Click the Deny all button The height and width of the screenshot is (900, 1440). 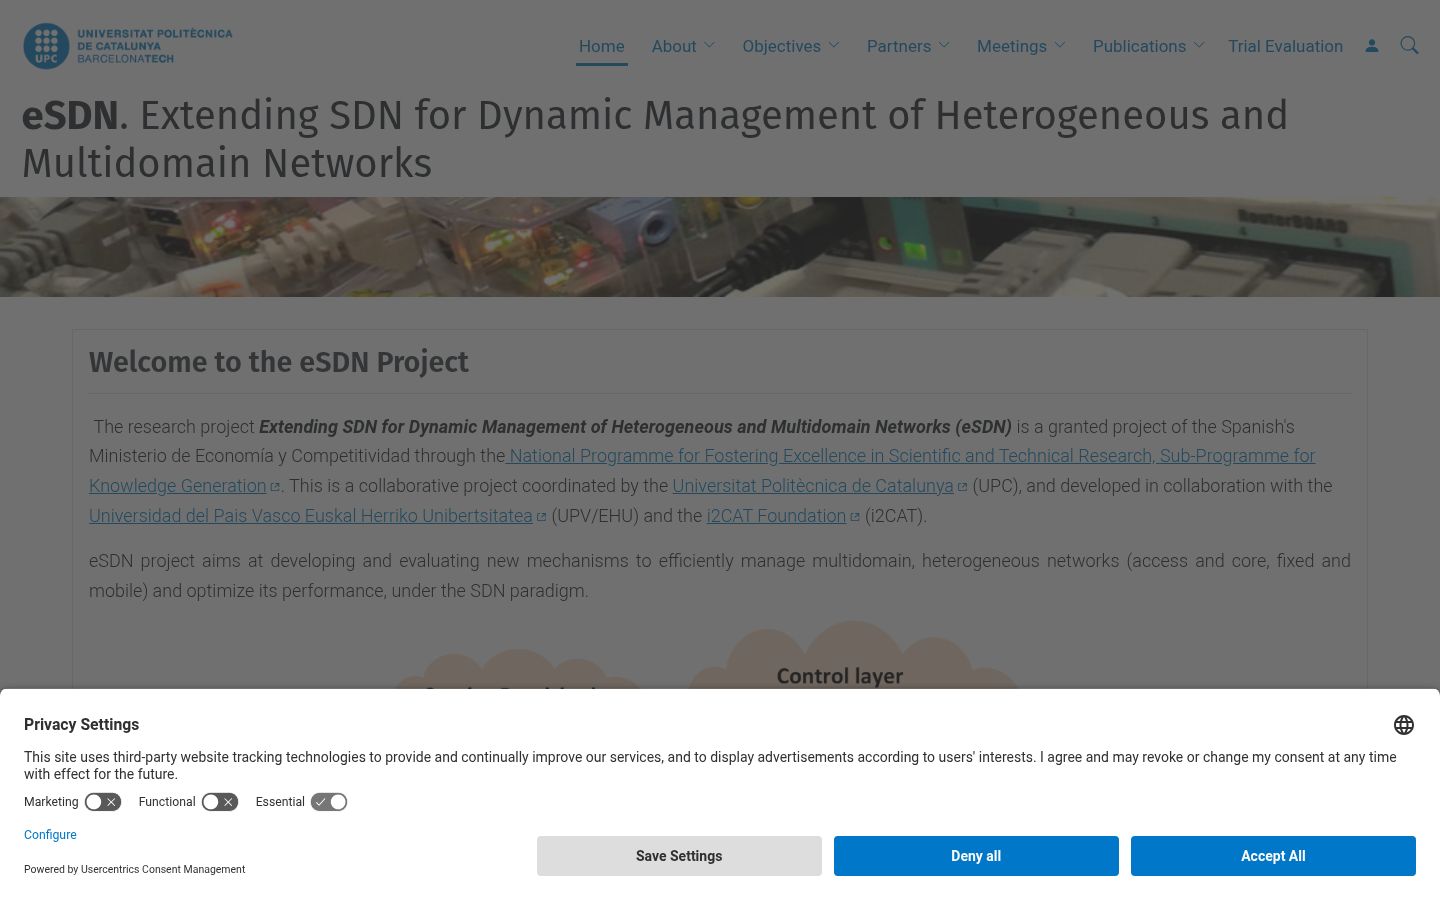(976, 856)
